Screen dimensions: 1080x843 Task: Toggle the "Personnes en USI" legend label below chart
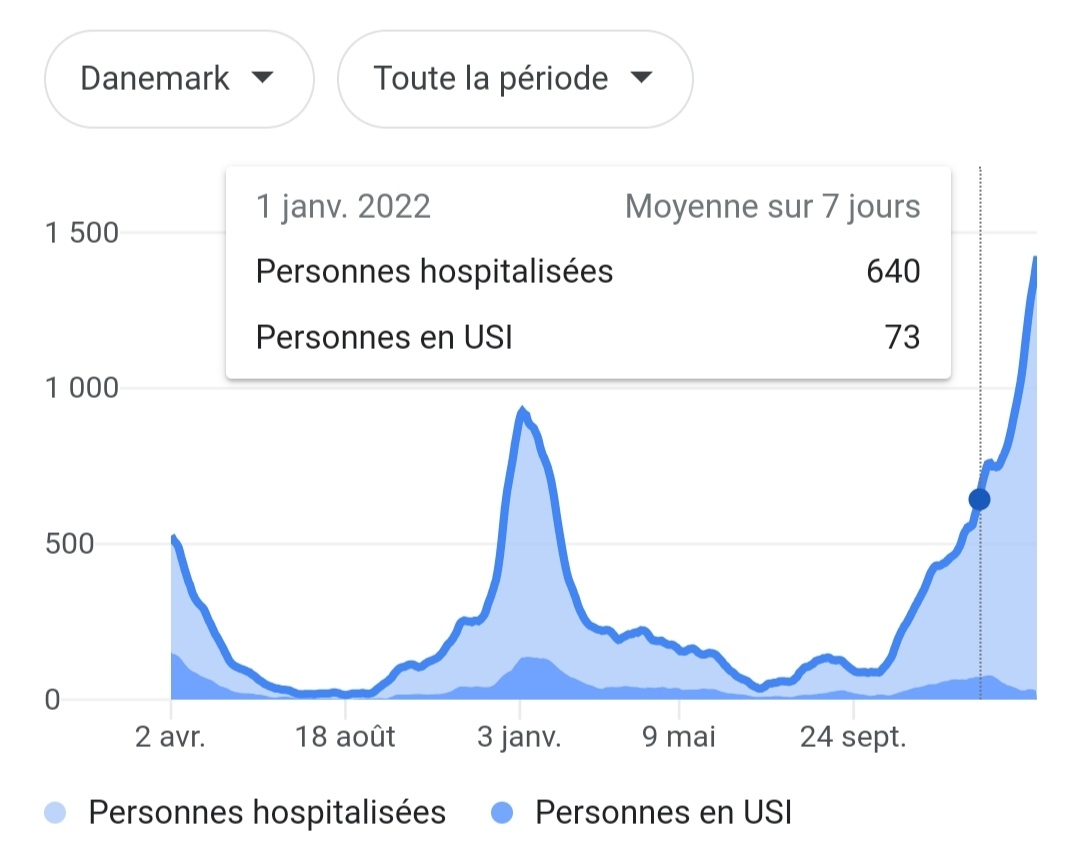point(663,812)
